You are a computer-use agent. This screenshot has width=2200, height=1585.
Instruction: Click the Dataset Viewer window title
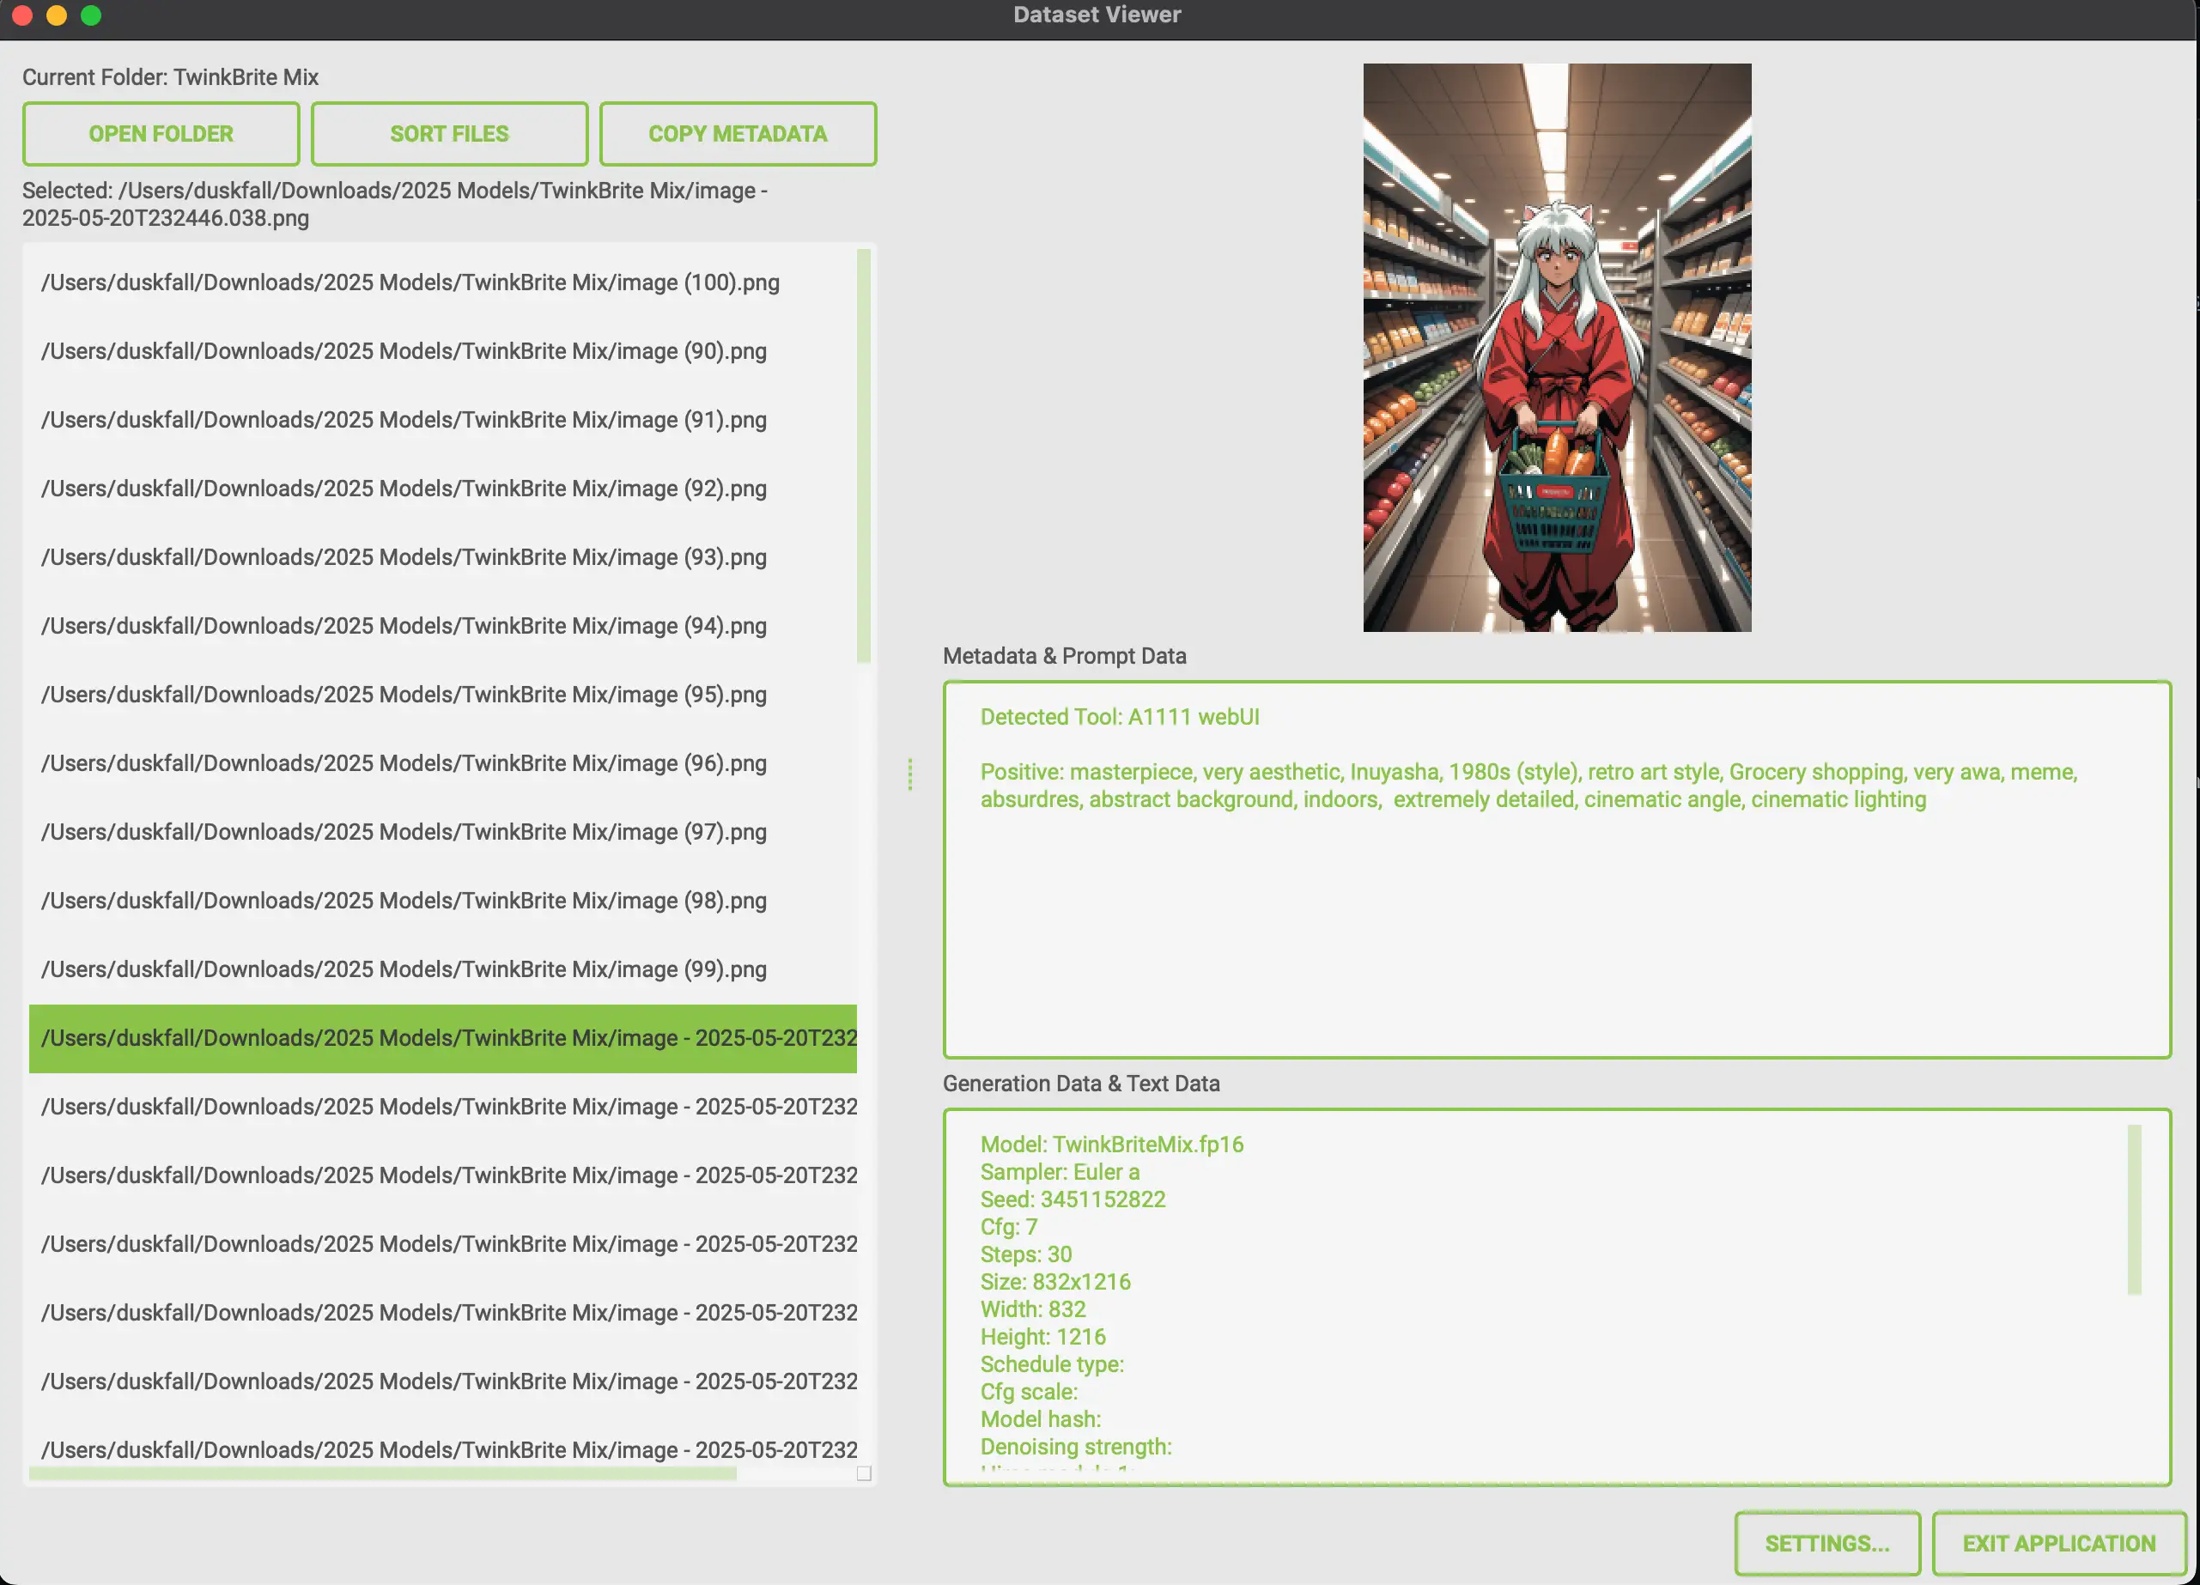pyautogui.click(x=1097, y=15)
